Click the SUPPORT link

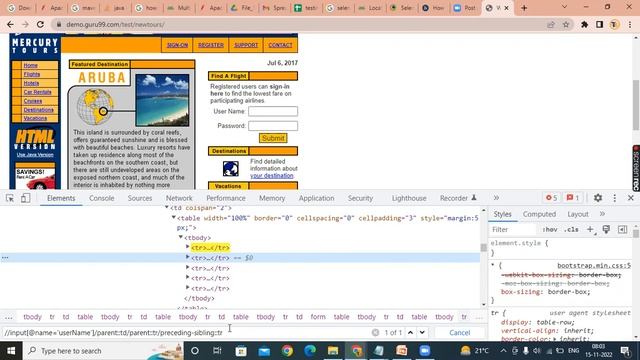(x=246, y=45)
